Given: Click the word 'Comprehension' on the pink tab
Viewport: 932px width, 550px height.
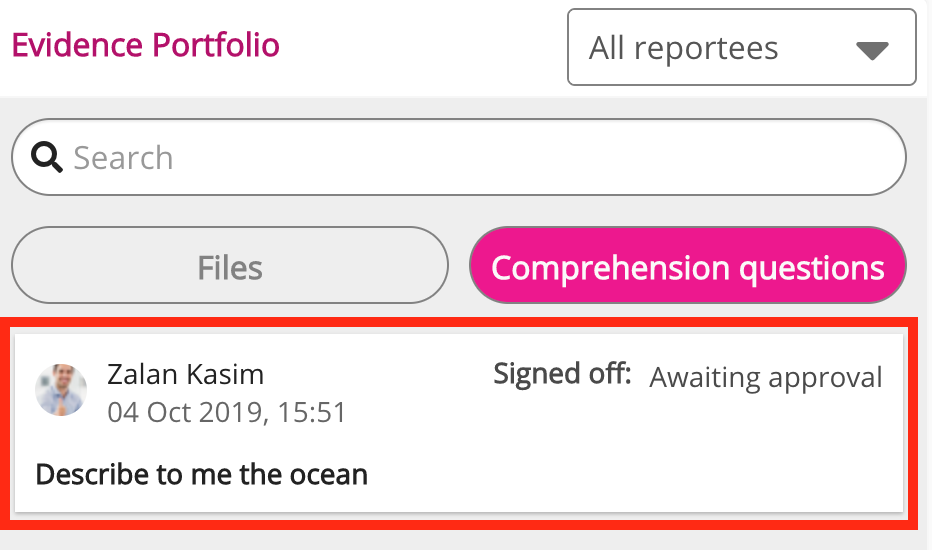Looking at the screenshot, I should (609, 268).
